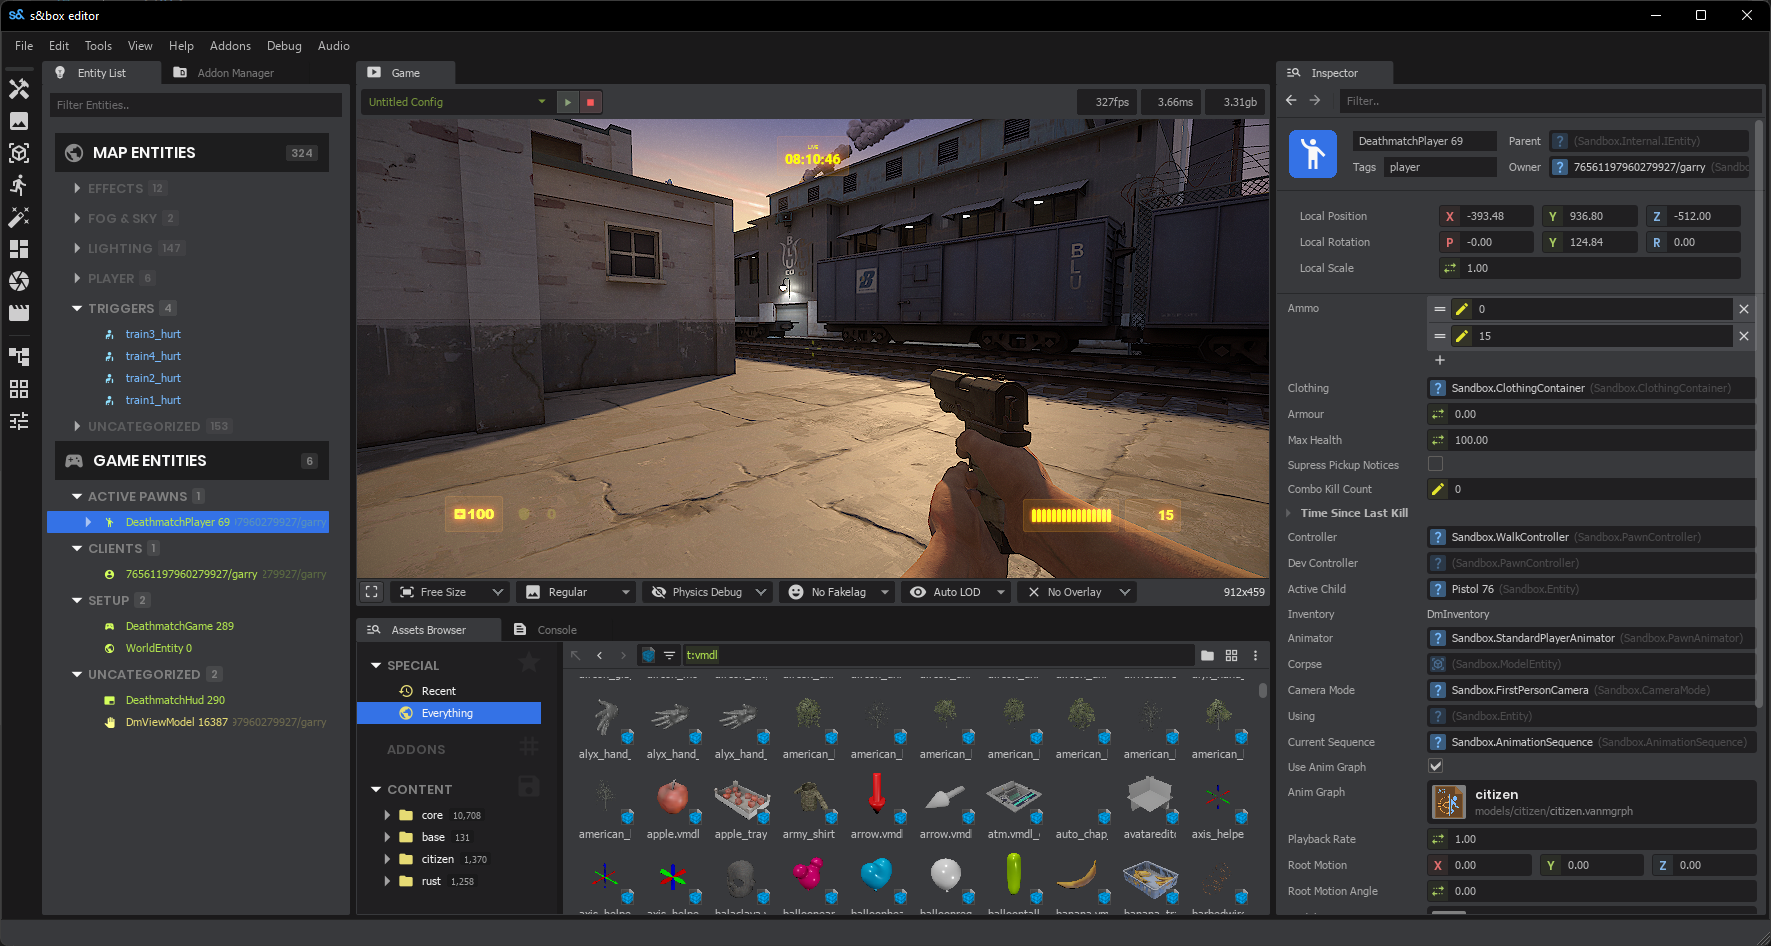Open the Physics Debug dropdown
The image size is (1771, 946).
tap(709, 592)
